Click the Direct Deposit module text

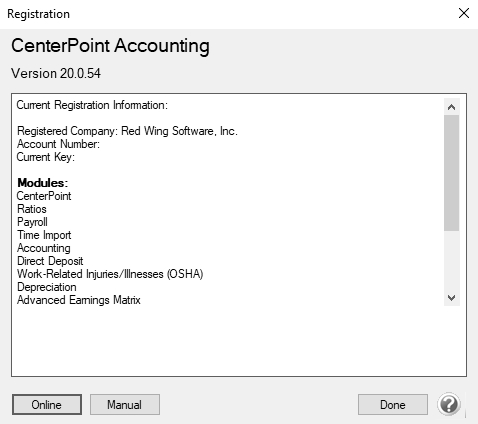(x=50, y=261)
